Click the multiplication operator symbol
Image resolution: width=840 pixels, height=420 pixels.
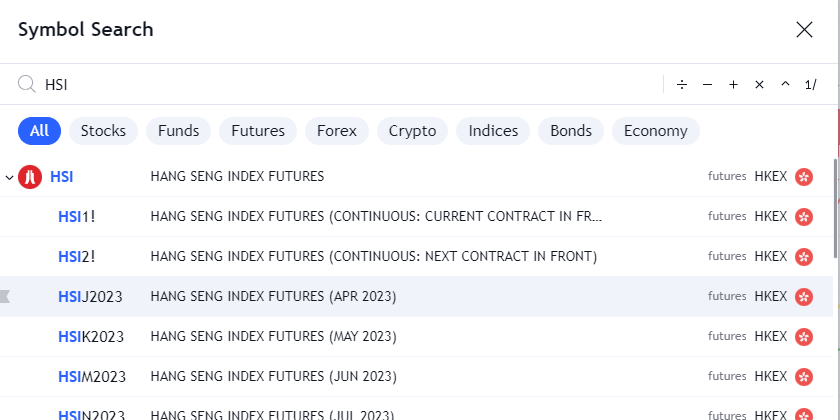(759, 85)
